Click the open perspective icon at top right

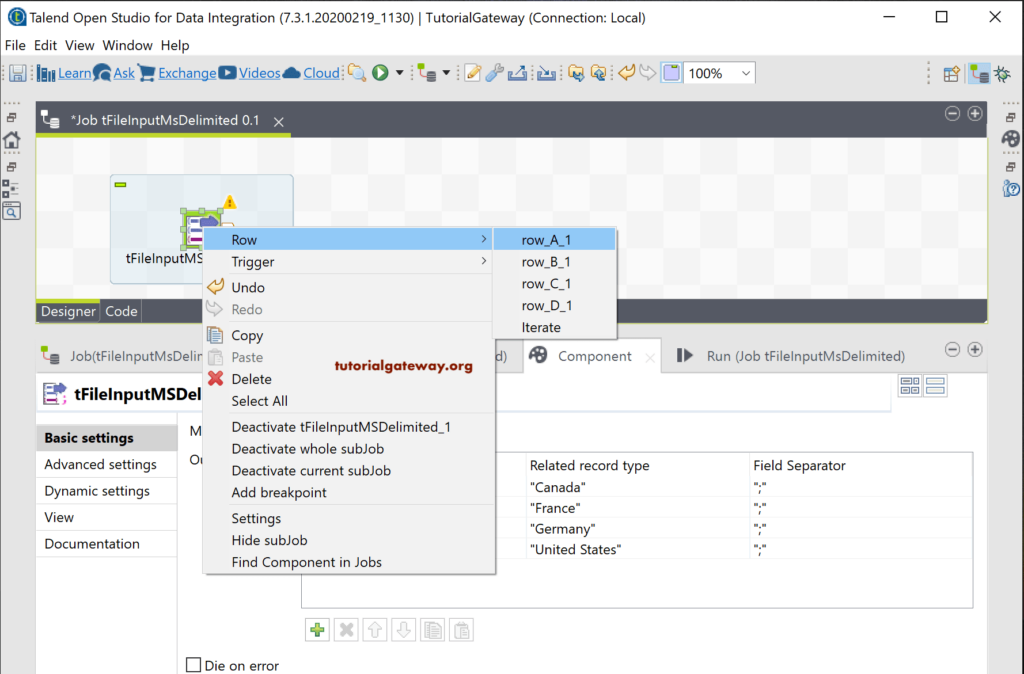(x=952, y=74)
